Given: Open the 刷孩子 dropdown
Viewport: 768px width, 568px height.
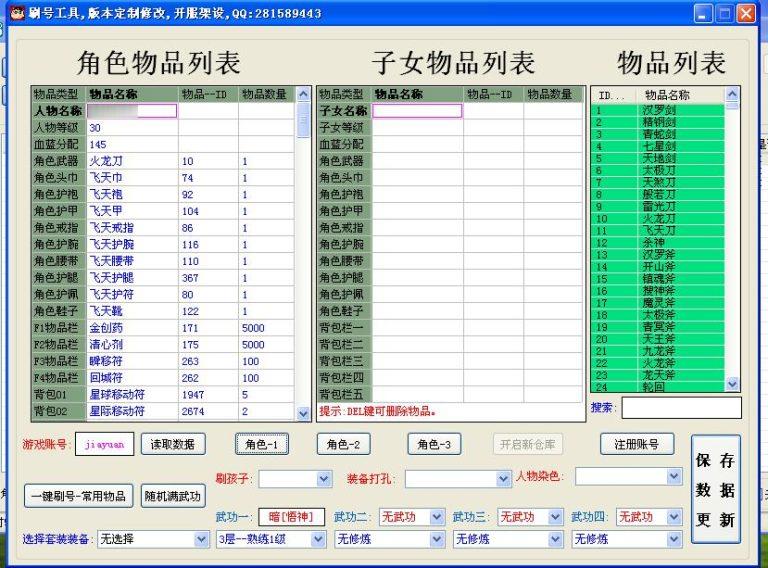Looking at the screenshot, I should [323, 479].
